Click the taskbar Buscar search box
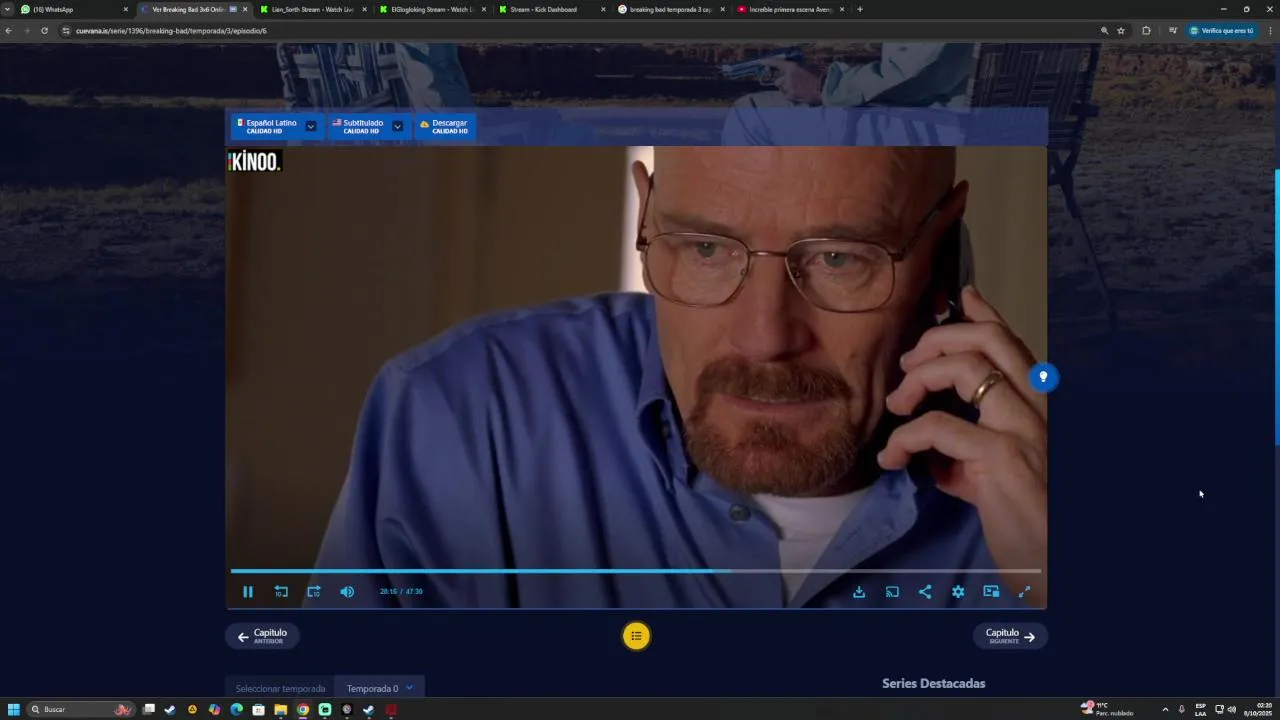This screenshot has width=1280, height=720. coord(80,710)
